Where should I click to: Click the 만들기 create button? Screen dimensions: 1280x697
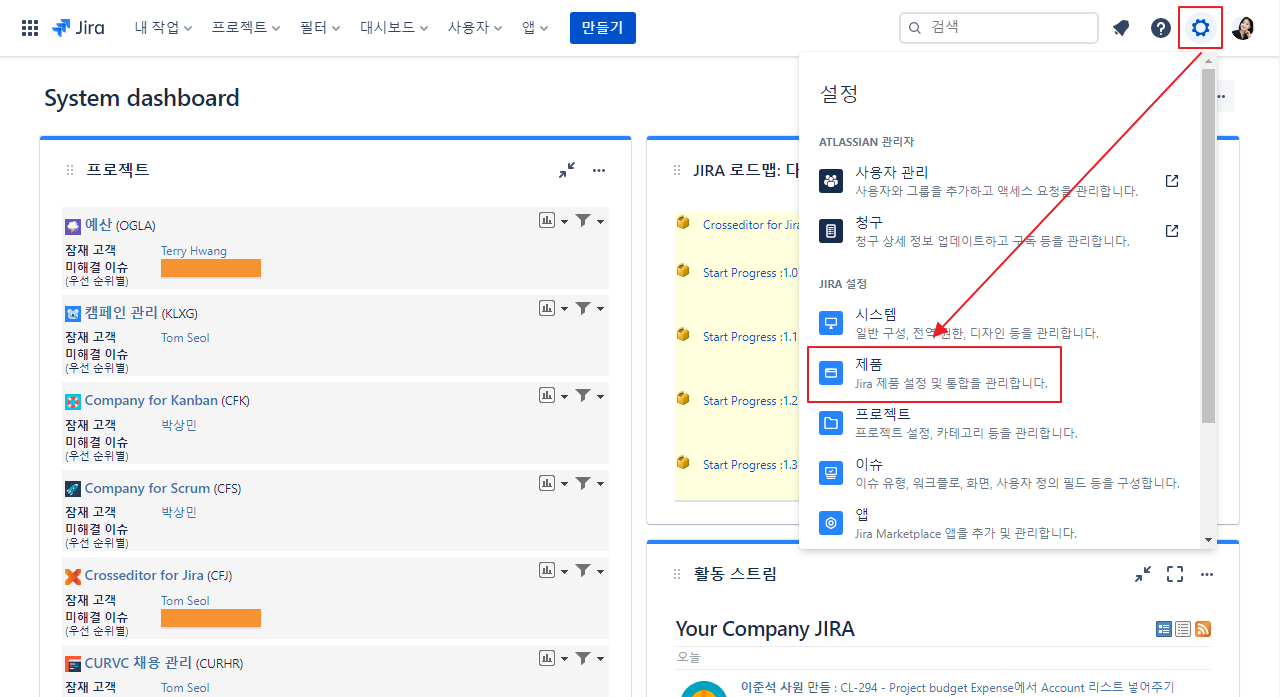pos(603,28)
